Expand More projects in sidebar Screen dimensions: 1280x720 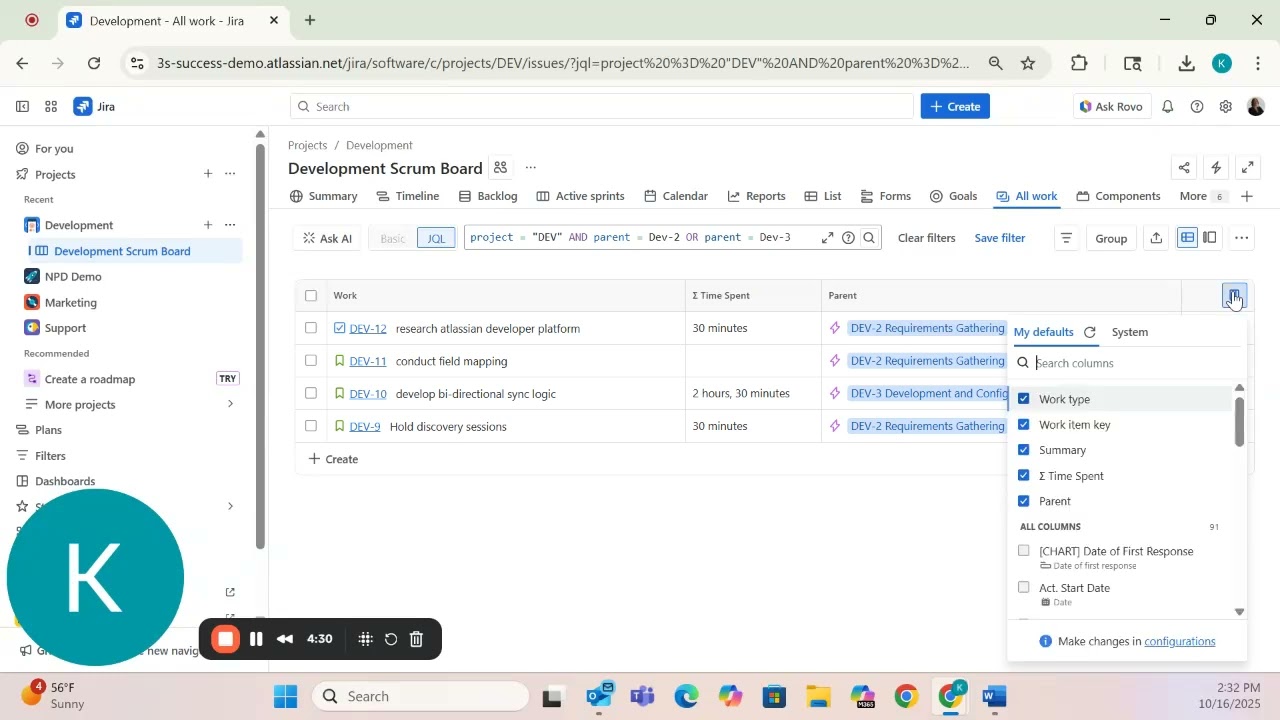click(230, 404)
